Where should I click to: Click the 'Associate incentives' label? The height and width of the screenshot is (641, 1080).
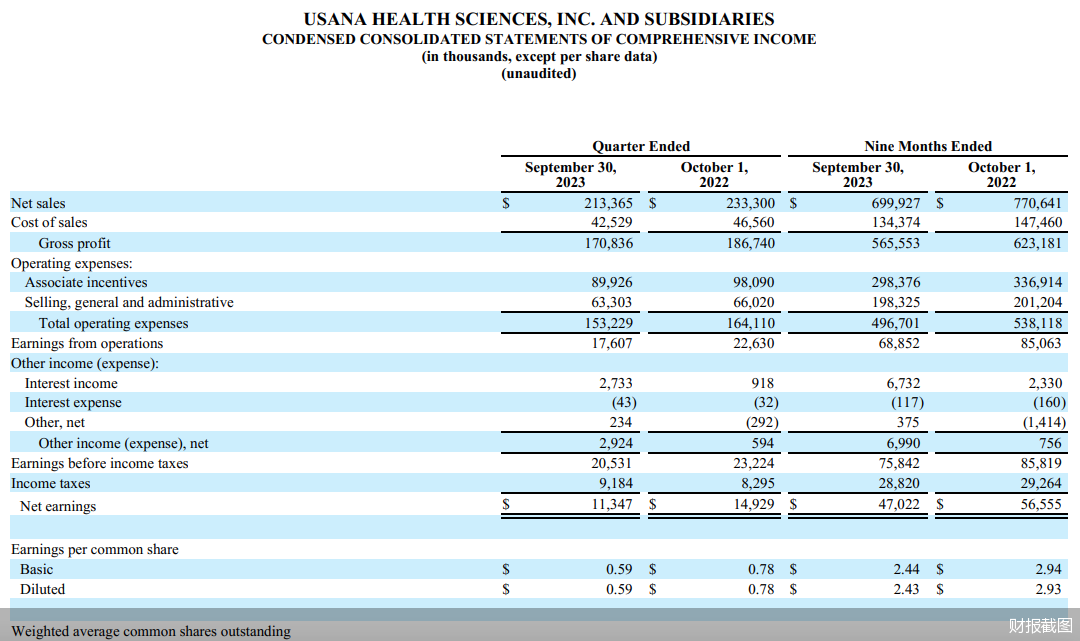pos(86,282)
